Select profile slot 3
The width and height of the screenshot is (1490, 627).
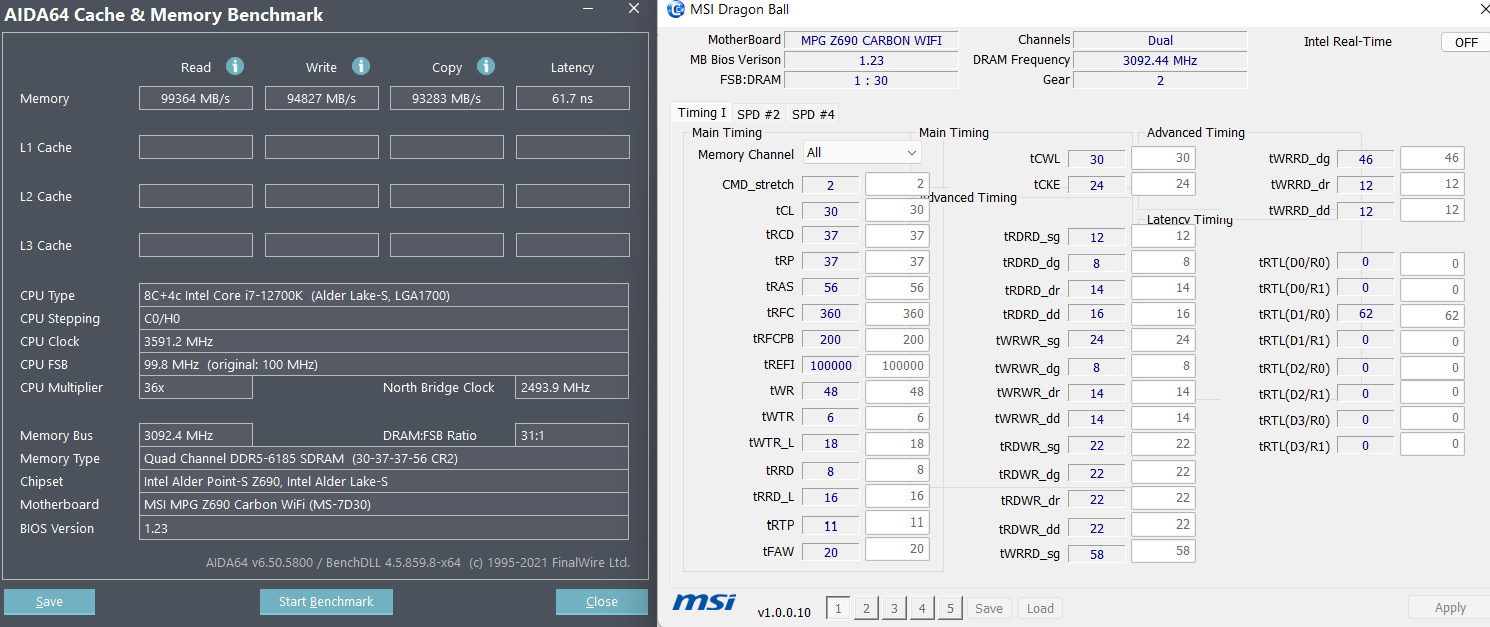[894, 608]
